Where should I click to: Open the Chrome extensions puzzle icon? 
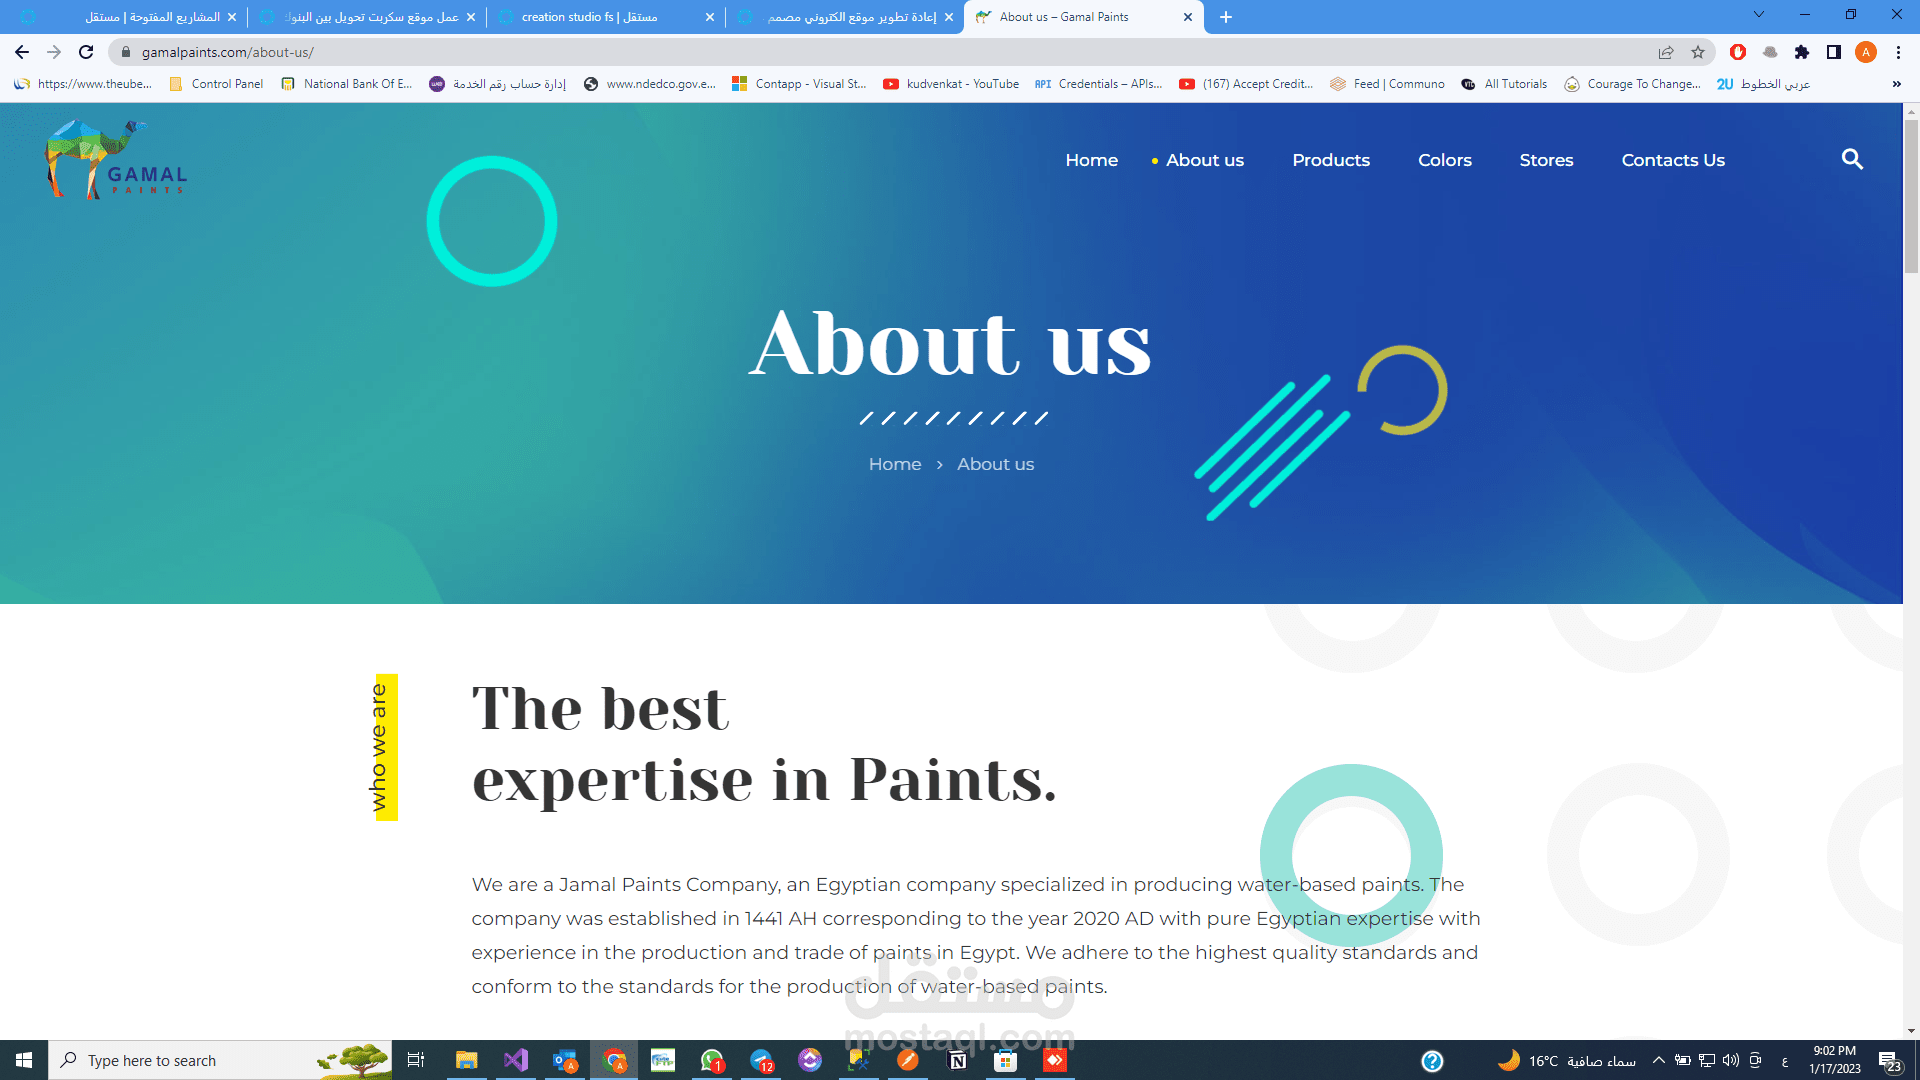point(1802,52)
